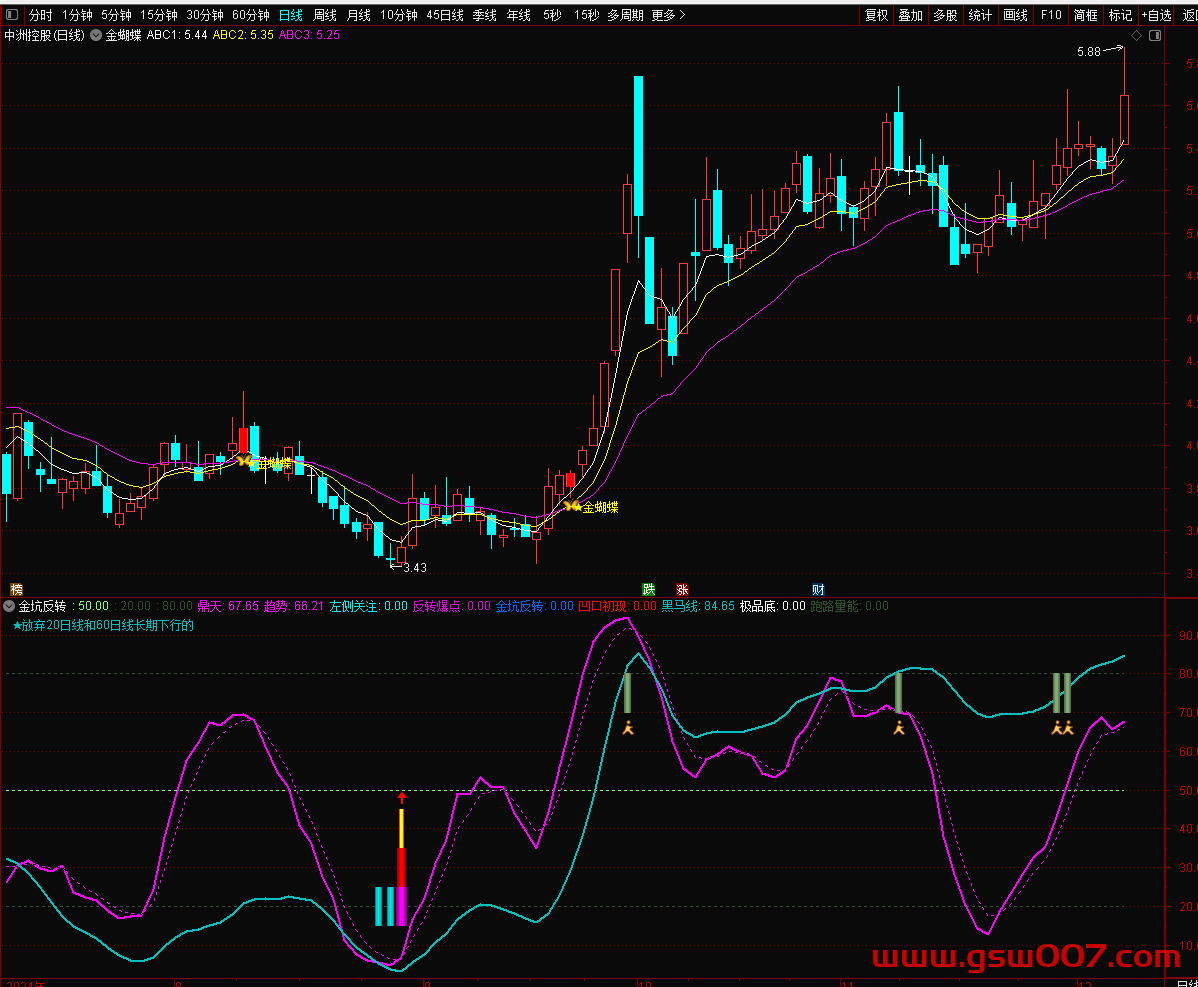Select the 45日线 period
Viewport: 1198px width, 987px height.
click(445, 15)
